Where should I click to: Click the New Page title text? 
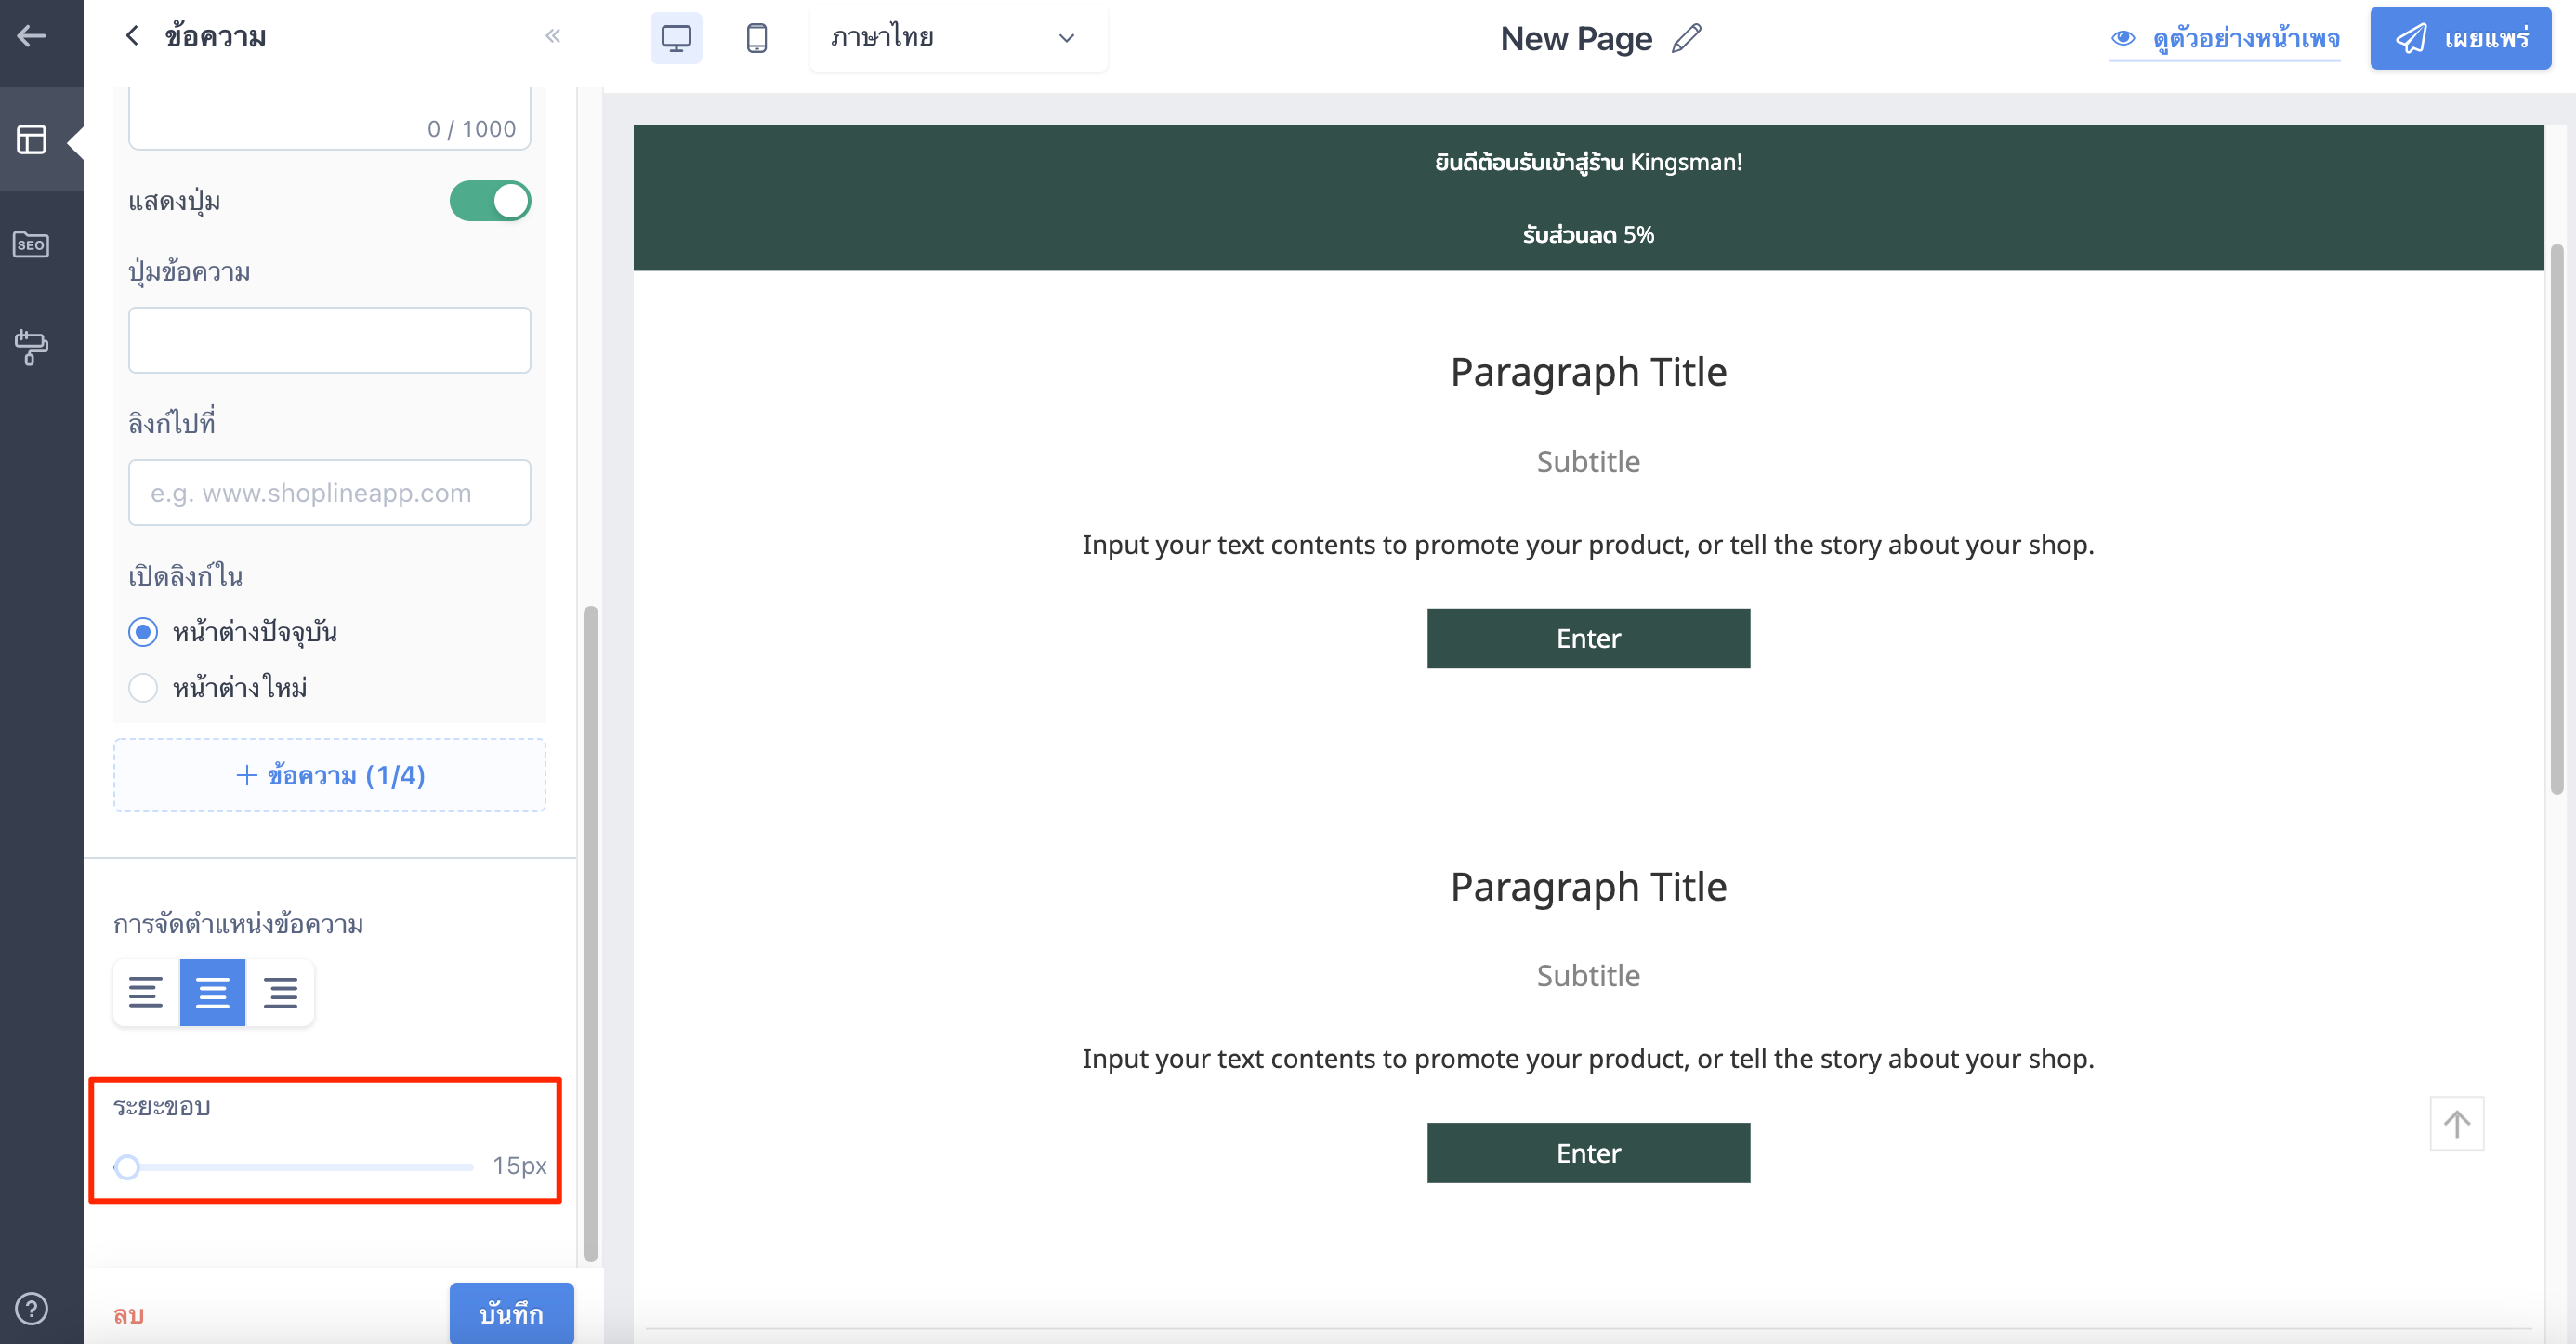pyautogui.click(x=1577, y=39)
